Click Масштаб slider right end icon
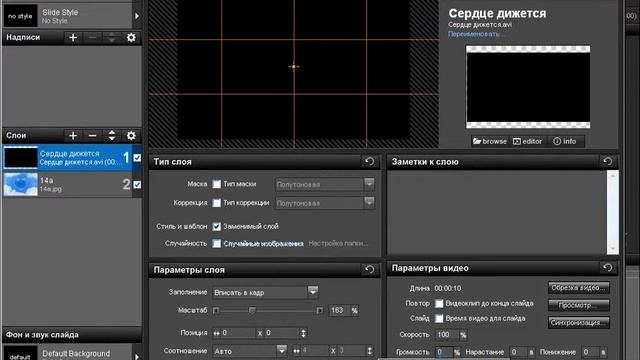This screenshot has width=640, height=360. point(320,311)
